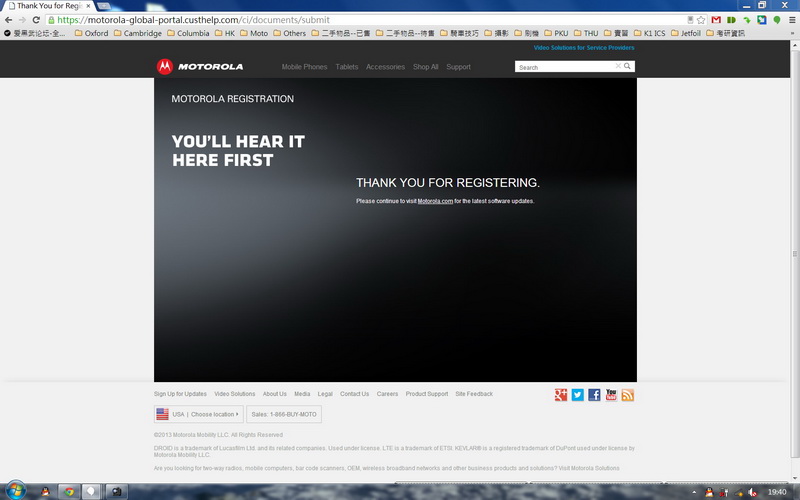Viewport: 800px width, 500px height.
Task: Select the Thank You for Registering tab
Action: 49,6
